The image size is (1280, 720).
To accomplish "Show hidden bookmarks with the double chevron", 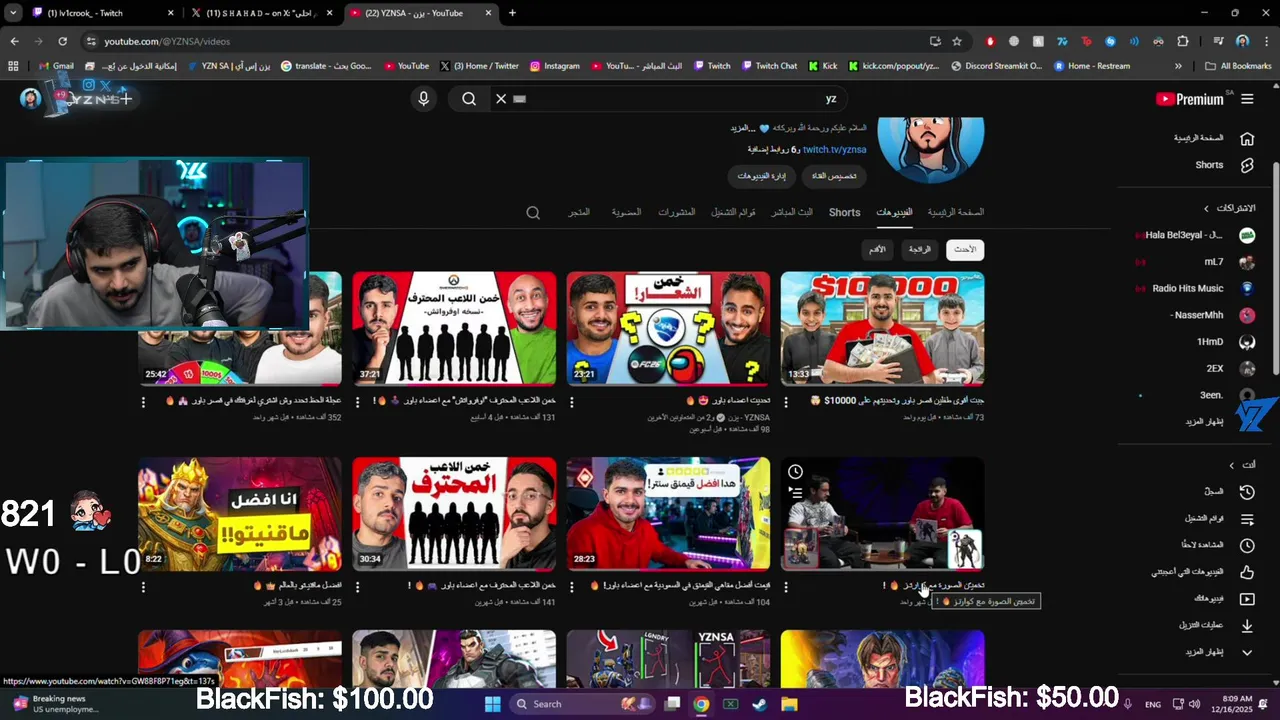I will (1178, 66).
